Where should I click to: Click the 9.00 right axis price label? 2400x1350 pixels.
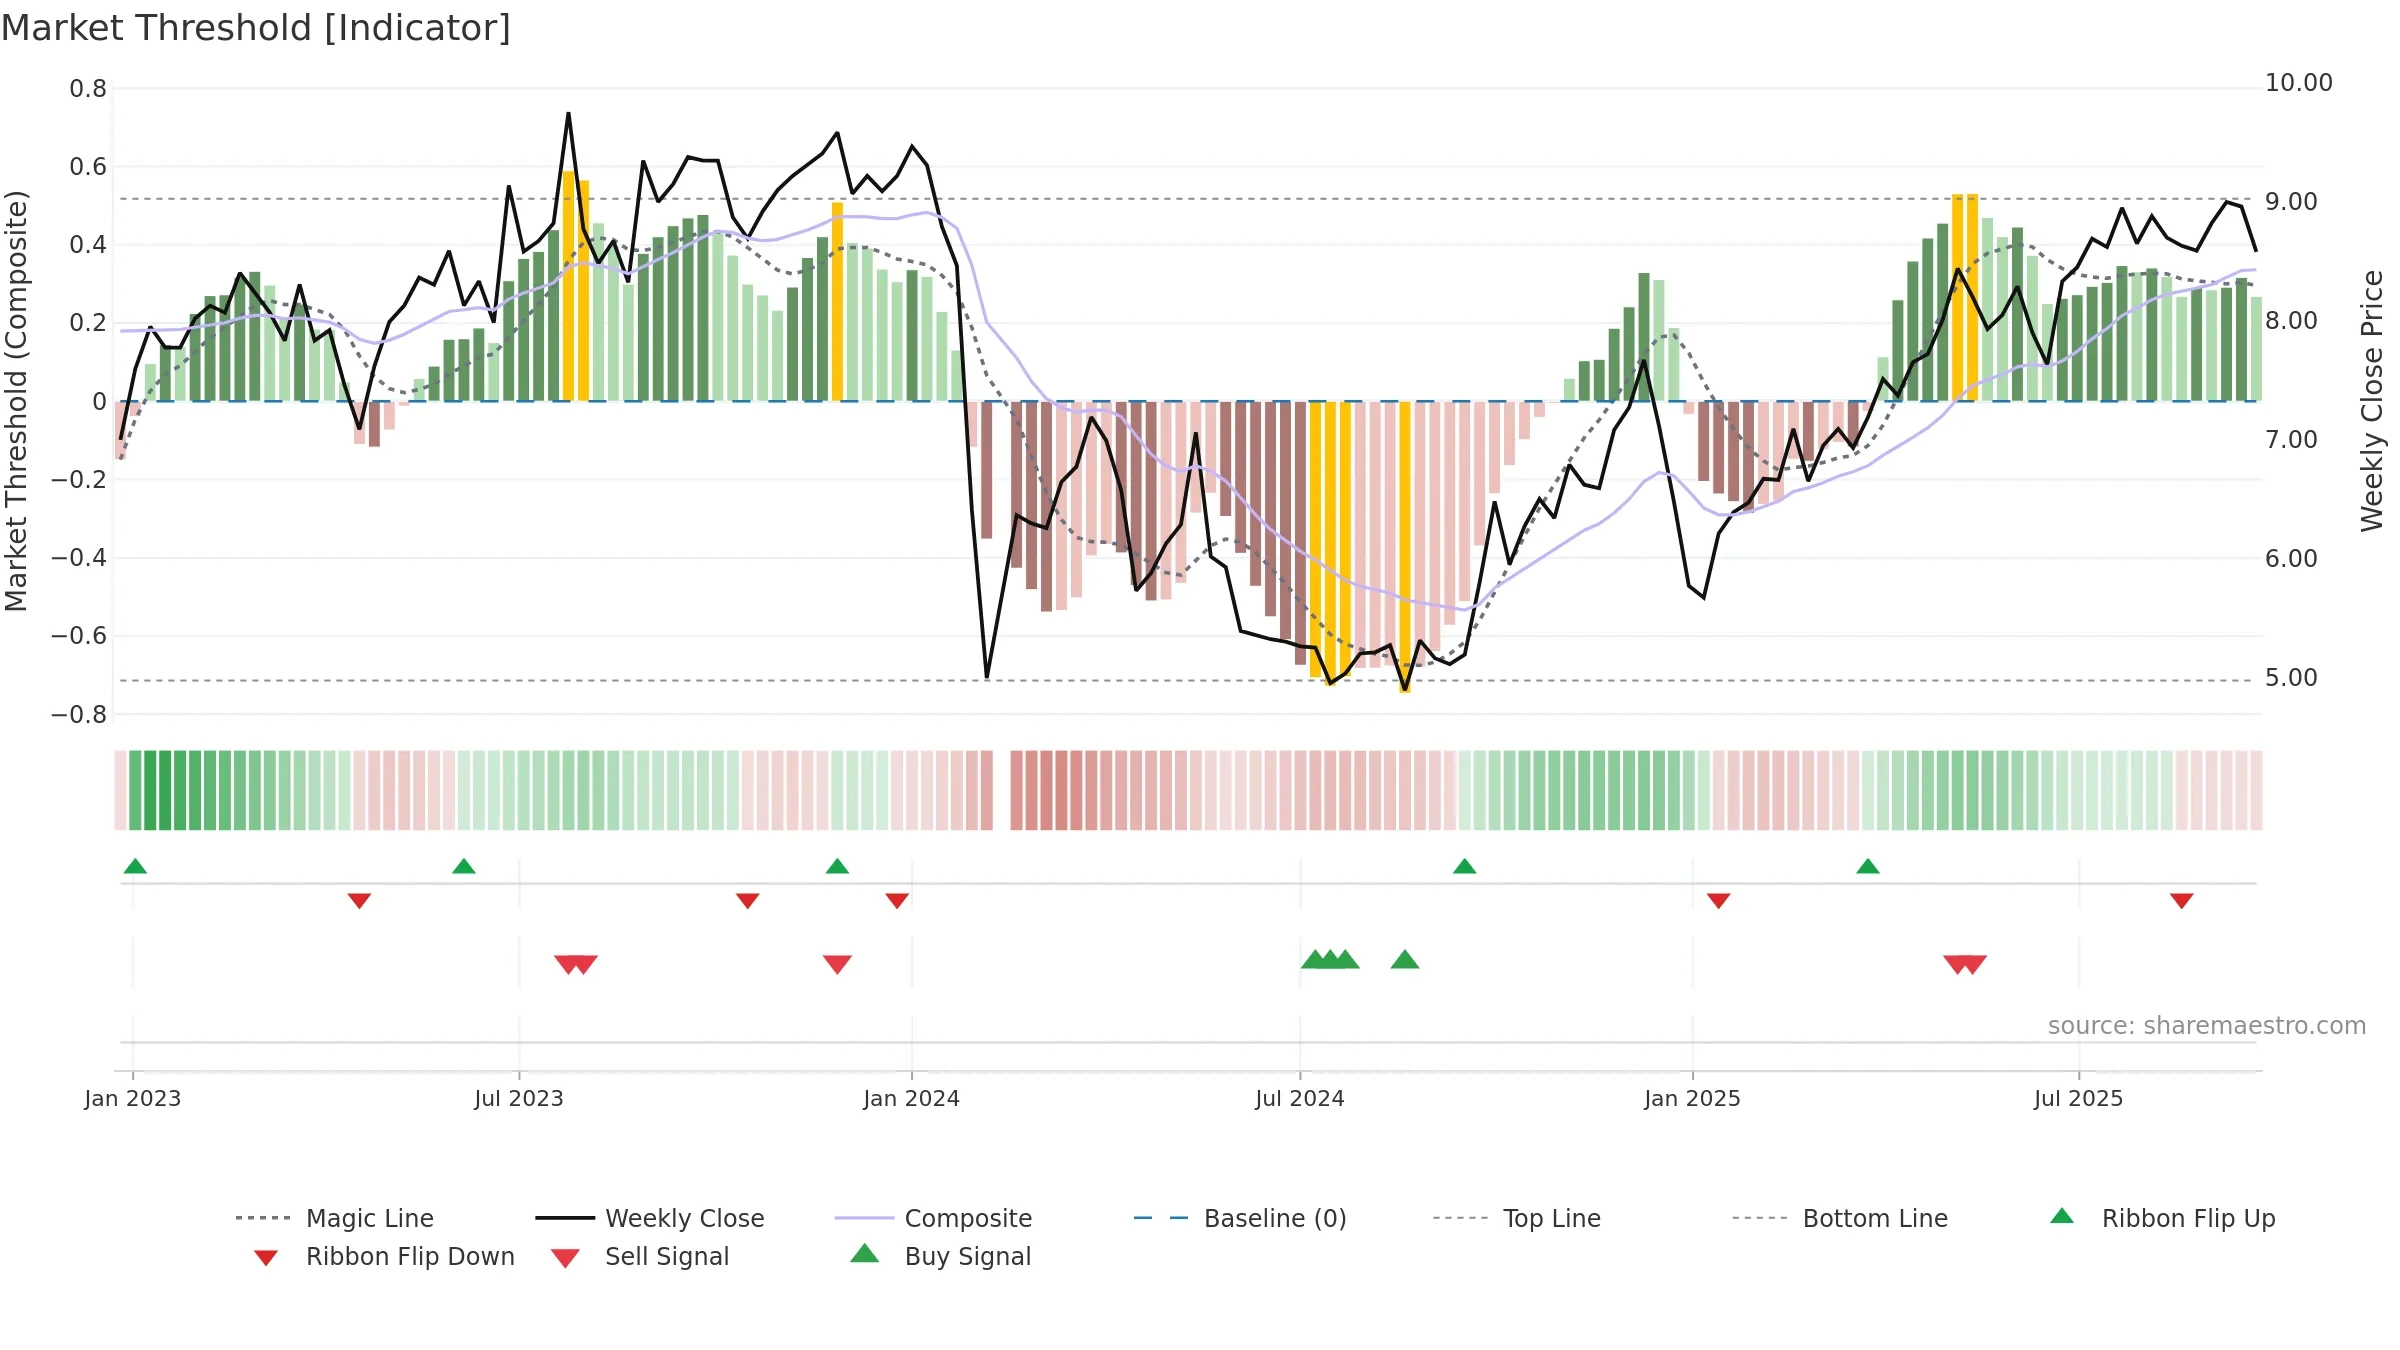2291,202
